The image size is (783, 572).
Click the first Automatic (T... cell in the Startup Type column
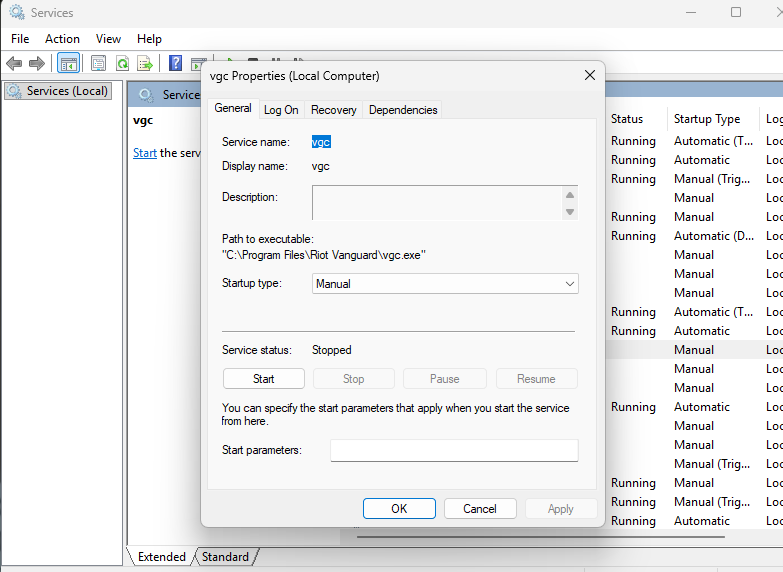click(x=713, y=141)
